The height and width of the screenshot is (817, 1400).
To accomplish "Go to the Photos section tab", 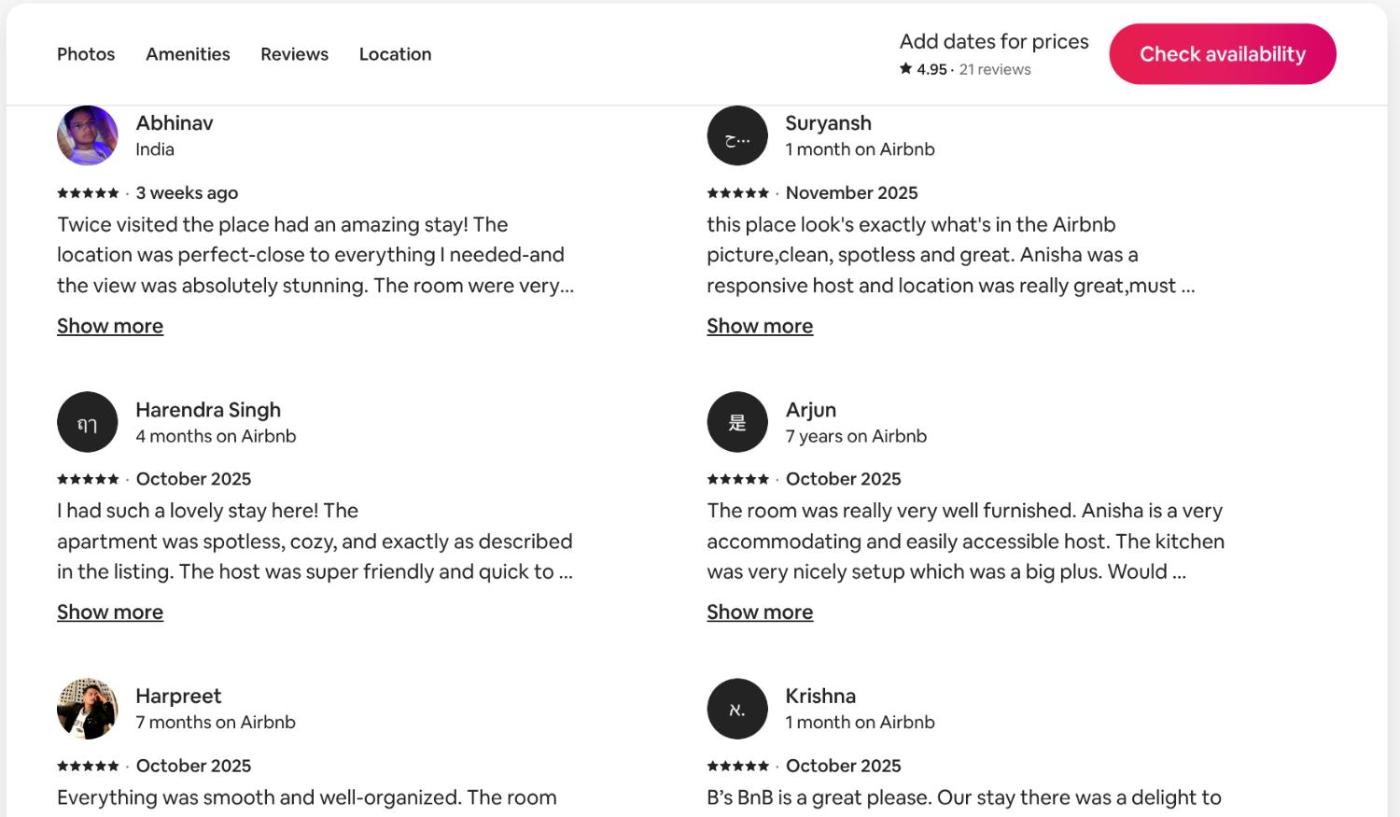I will 86,54.
